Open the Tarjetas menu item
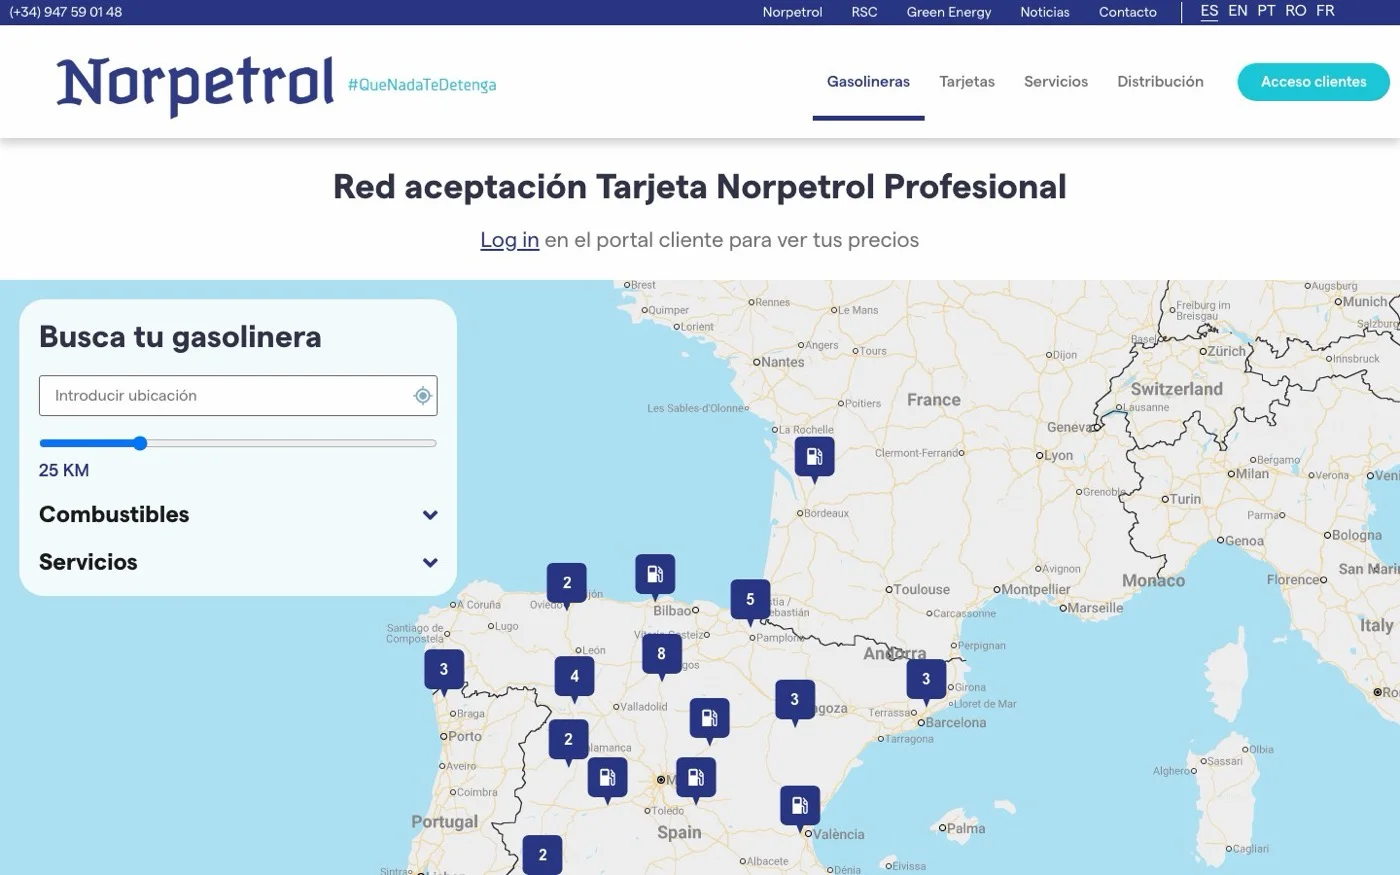1400x875 pixels. coord(967,82)
